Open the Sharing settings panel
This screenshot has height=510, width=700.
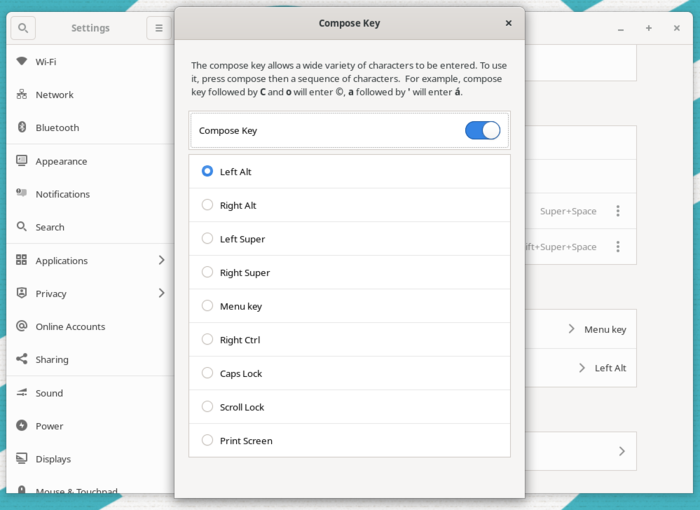(90, 360)
